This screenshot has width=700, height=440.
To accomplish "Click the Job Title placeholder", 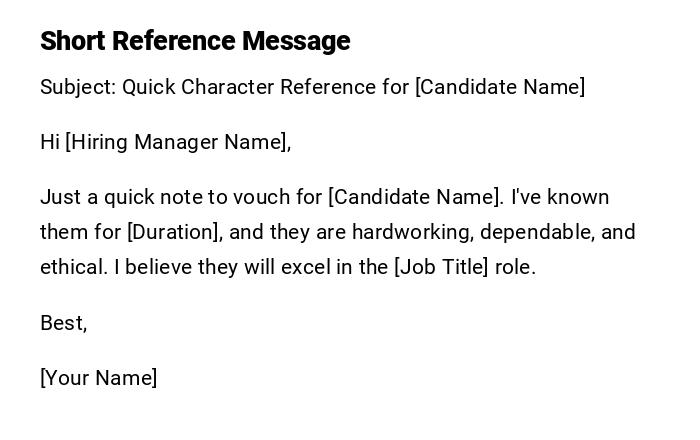I will [442, 267].
